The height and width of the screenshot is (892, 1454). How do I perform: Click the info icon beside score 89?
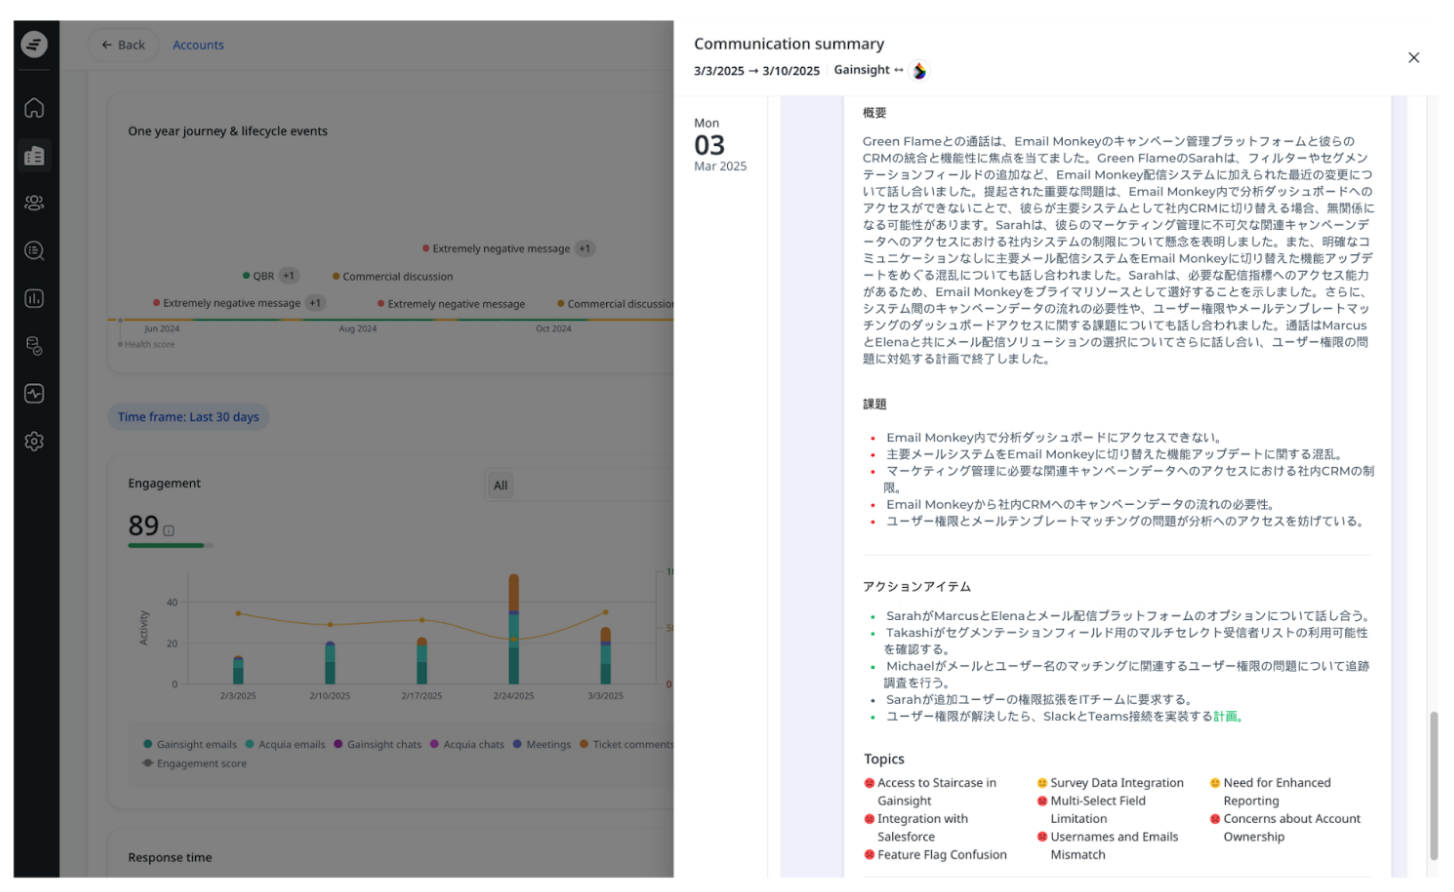(169, 531)
